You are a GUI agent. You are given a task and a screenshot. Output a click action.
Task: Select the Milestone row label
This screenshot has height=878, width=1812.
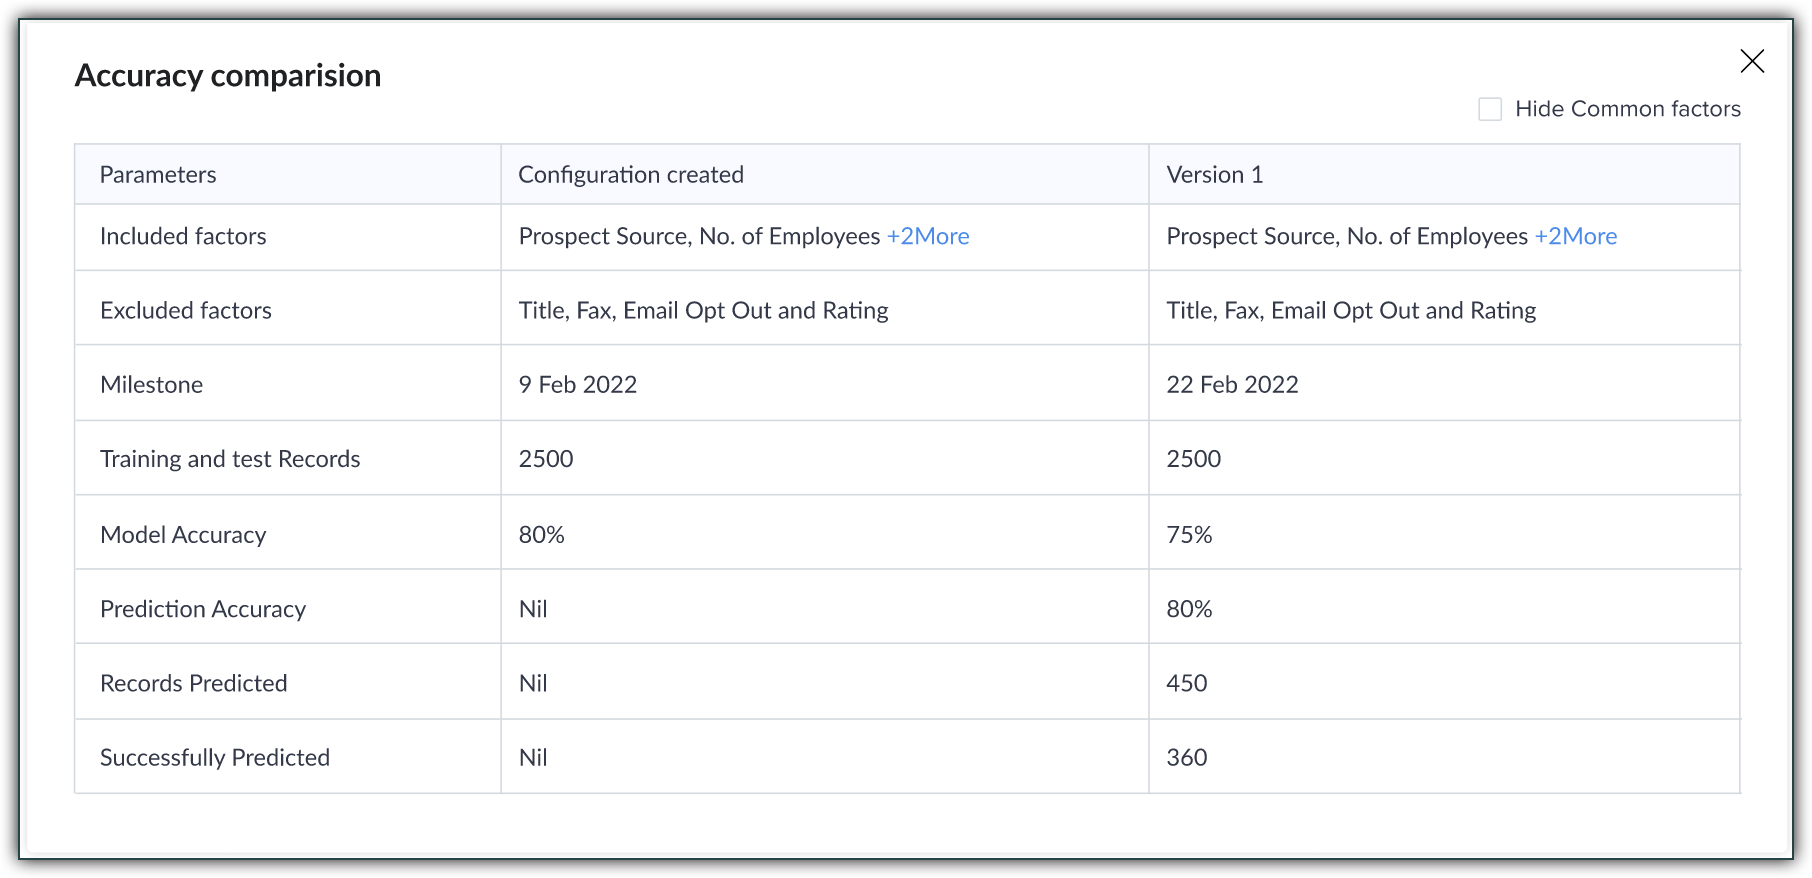tap(151, 385)
